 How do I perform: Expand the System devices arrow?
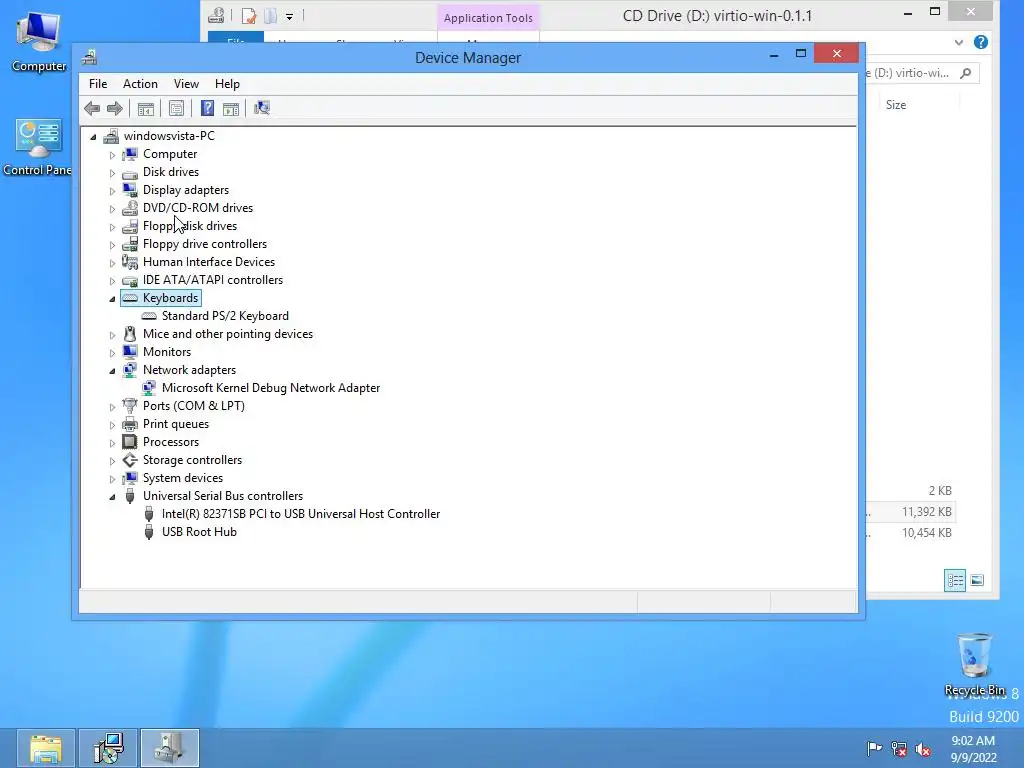[112, 479]
